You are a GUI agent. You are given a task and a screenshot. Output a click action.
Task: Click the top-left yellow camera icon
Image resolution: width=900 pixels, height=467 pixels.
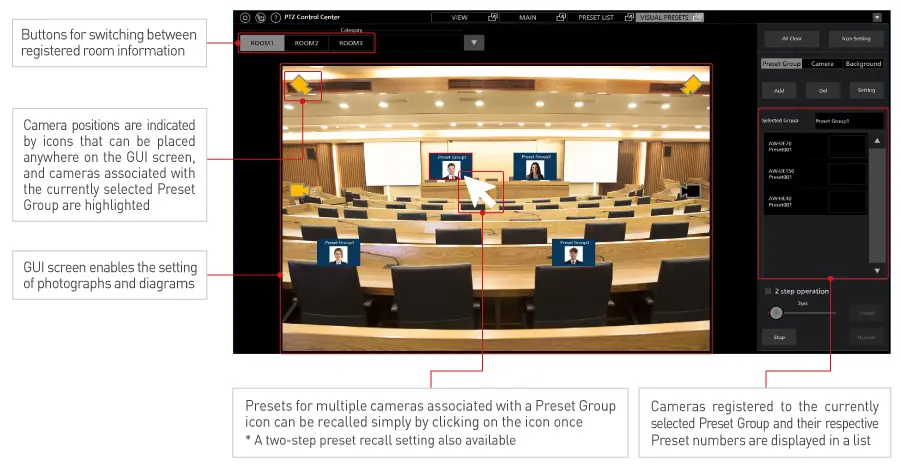(x=301, y=87)
